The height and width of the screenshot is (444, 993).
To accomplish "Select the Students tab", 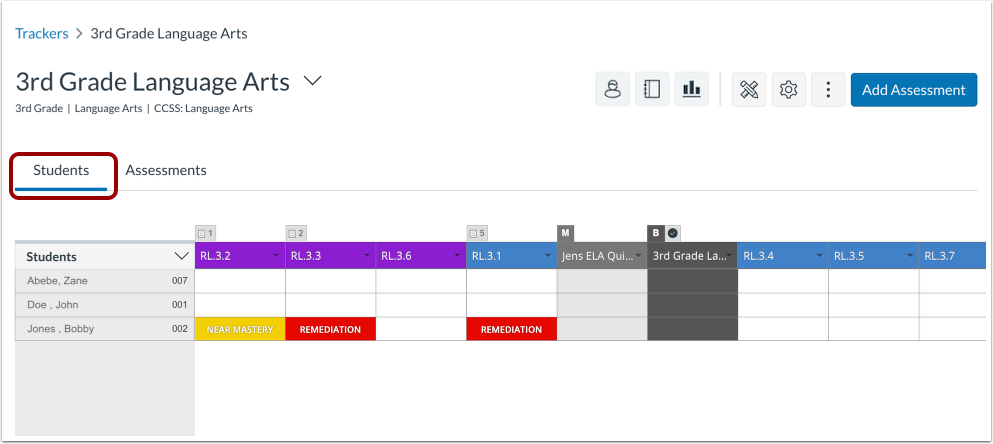I will (x=61, y=170).
